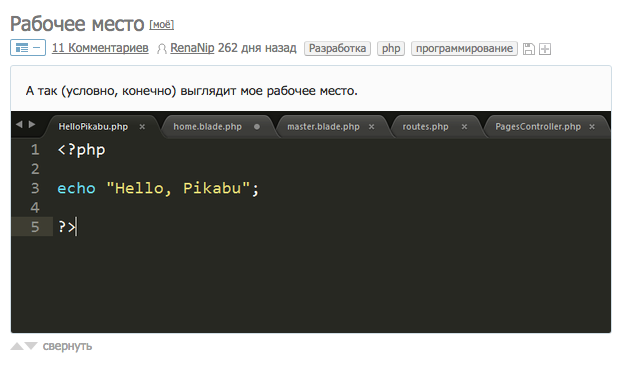Collapse the post with свернуть
This screenshot has width=632, height=369.
pyautogui.click(x=67, y=346)
